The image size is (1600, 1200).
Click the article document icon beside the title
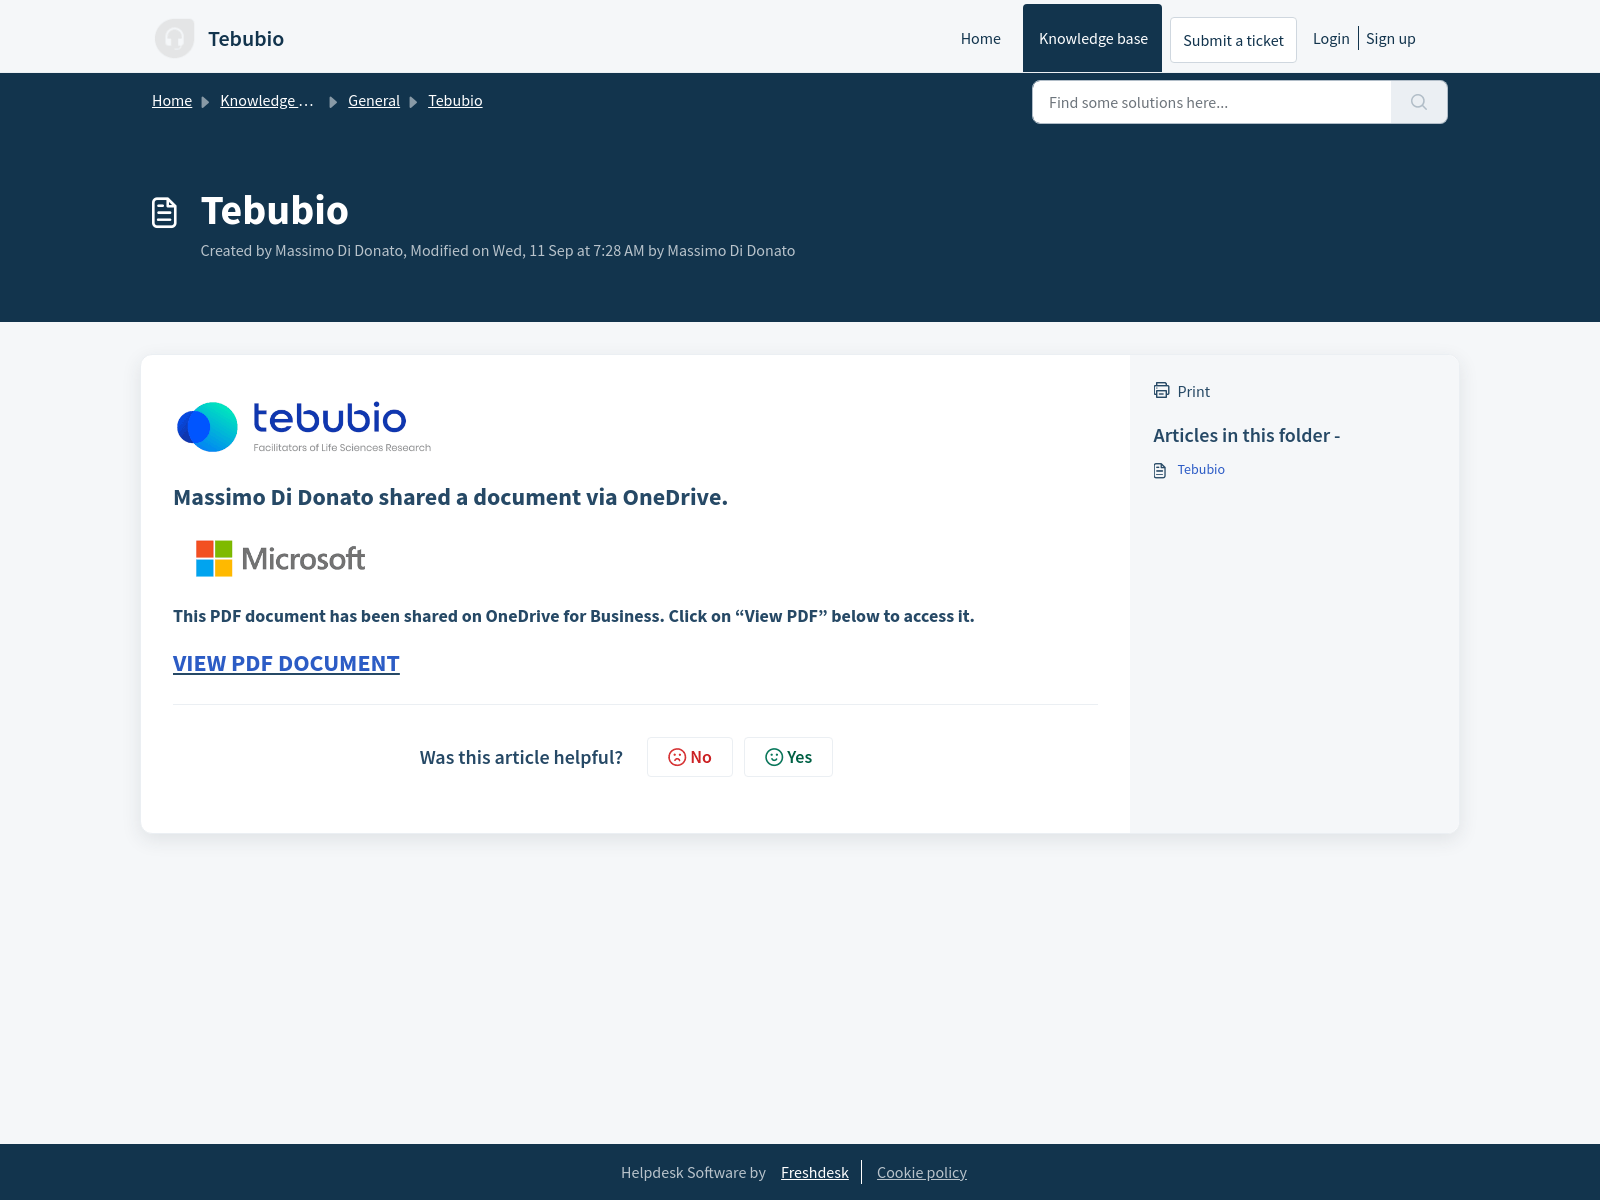(164, 212)
